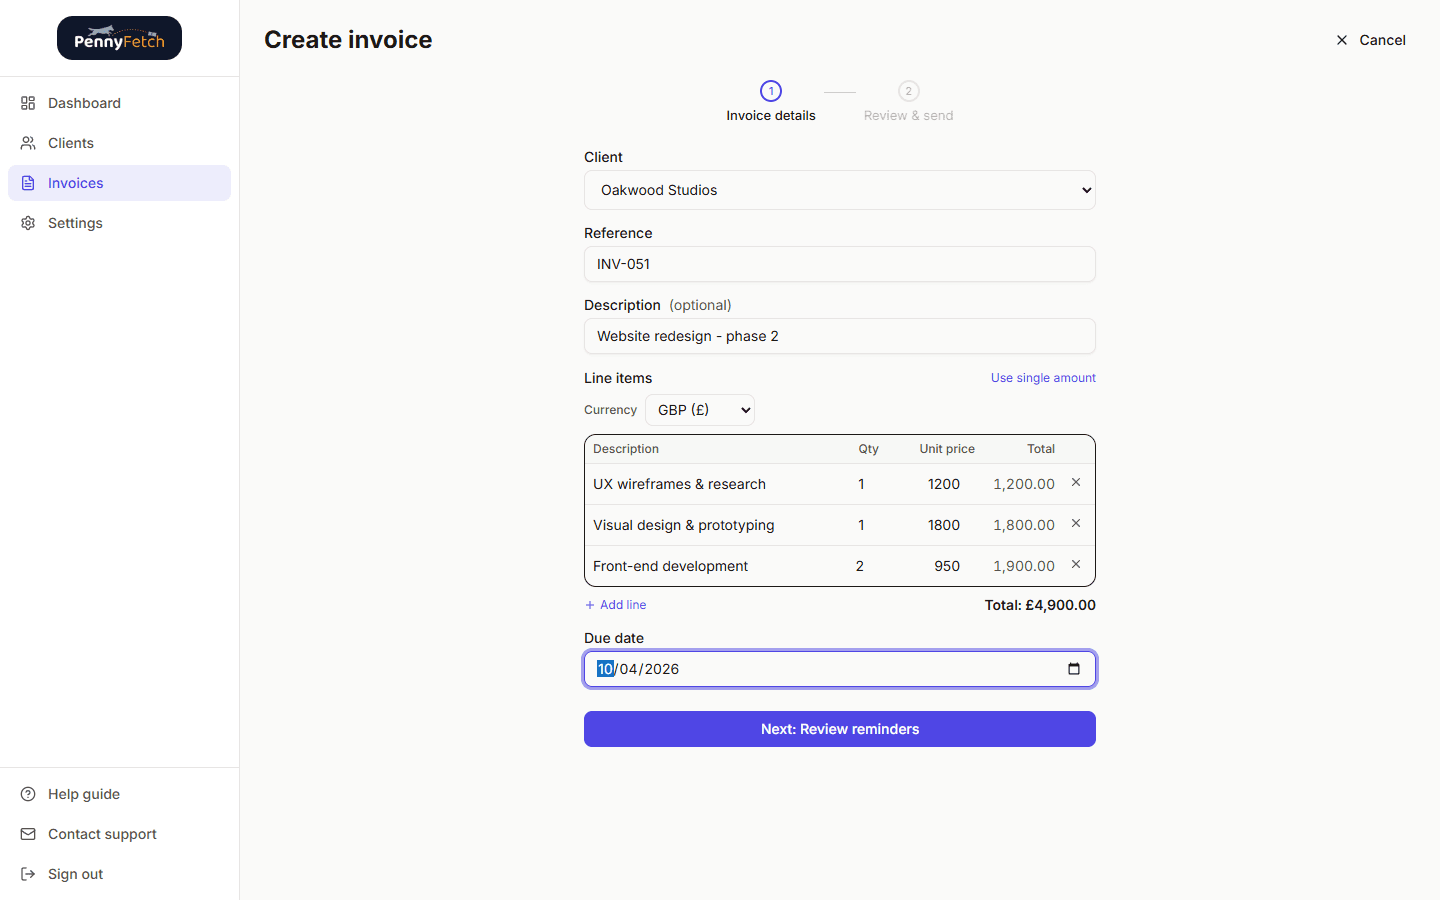Open the Dashboard from the sidebar

84,103
